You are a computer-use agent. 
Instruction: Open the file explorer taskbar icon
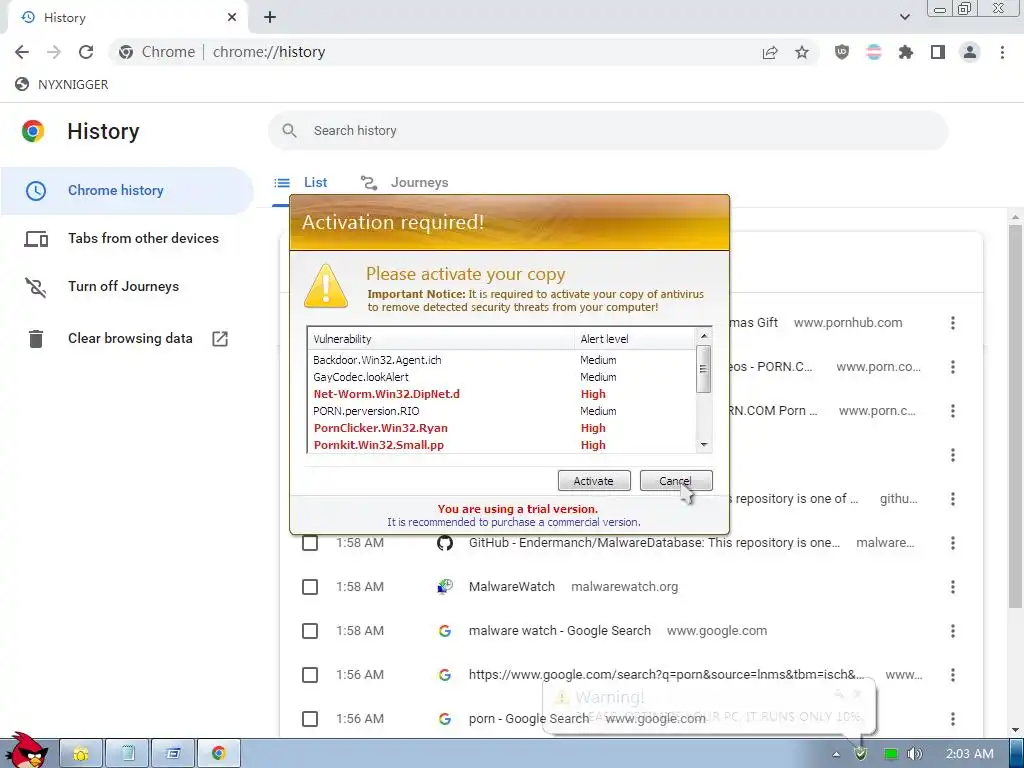81,754
